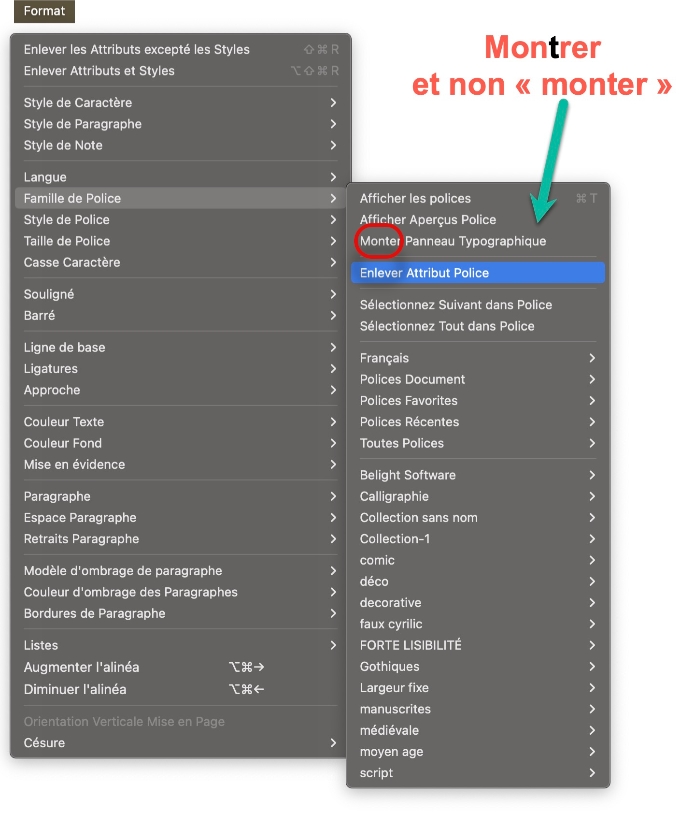The image size is (680, 814).
Task: Select Famille de Police menu entry
Action: (181, 198)
